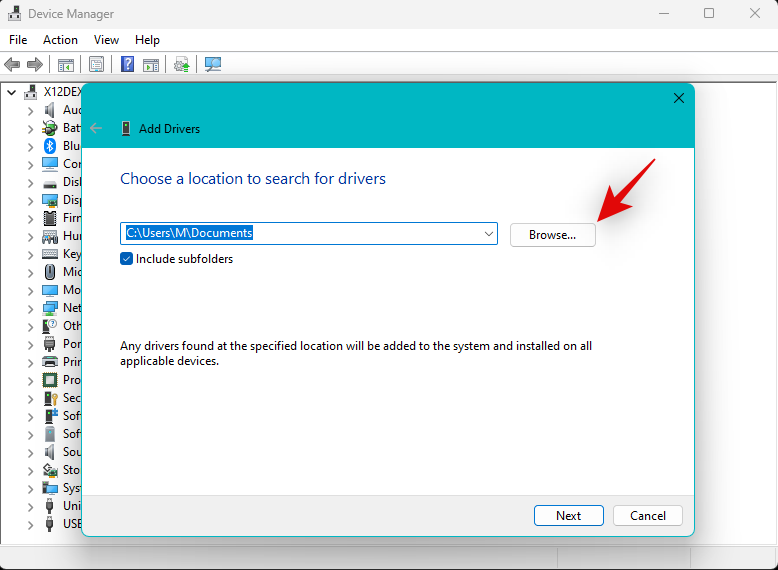778x570 pixels.
Task: Select the printer icon of the Prin row
Action: (x=50, y=361)
